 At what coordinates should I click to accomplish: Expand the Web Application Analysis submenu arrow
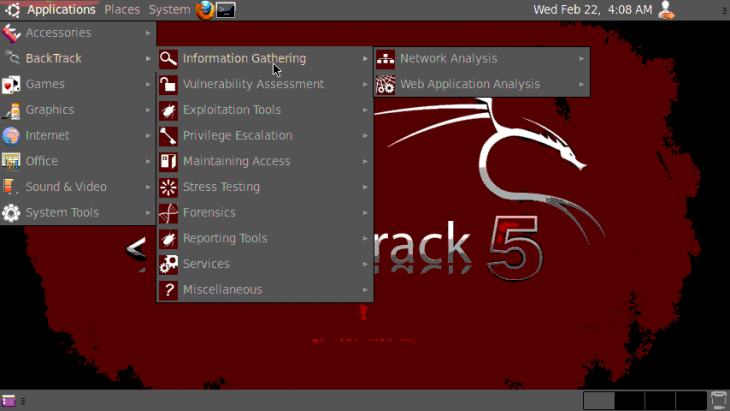pyautogui.click(x=581, y=84)
